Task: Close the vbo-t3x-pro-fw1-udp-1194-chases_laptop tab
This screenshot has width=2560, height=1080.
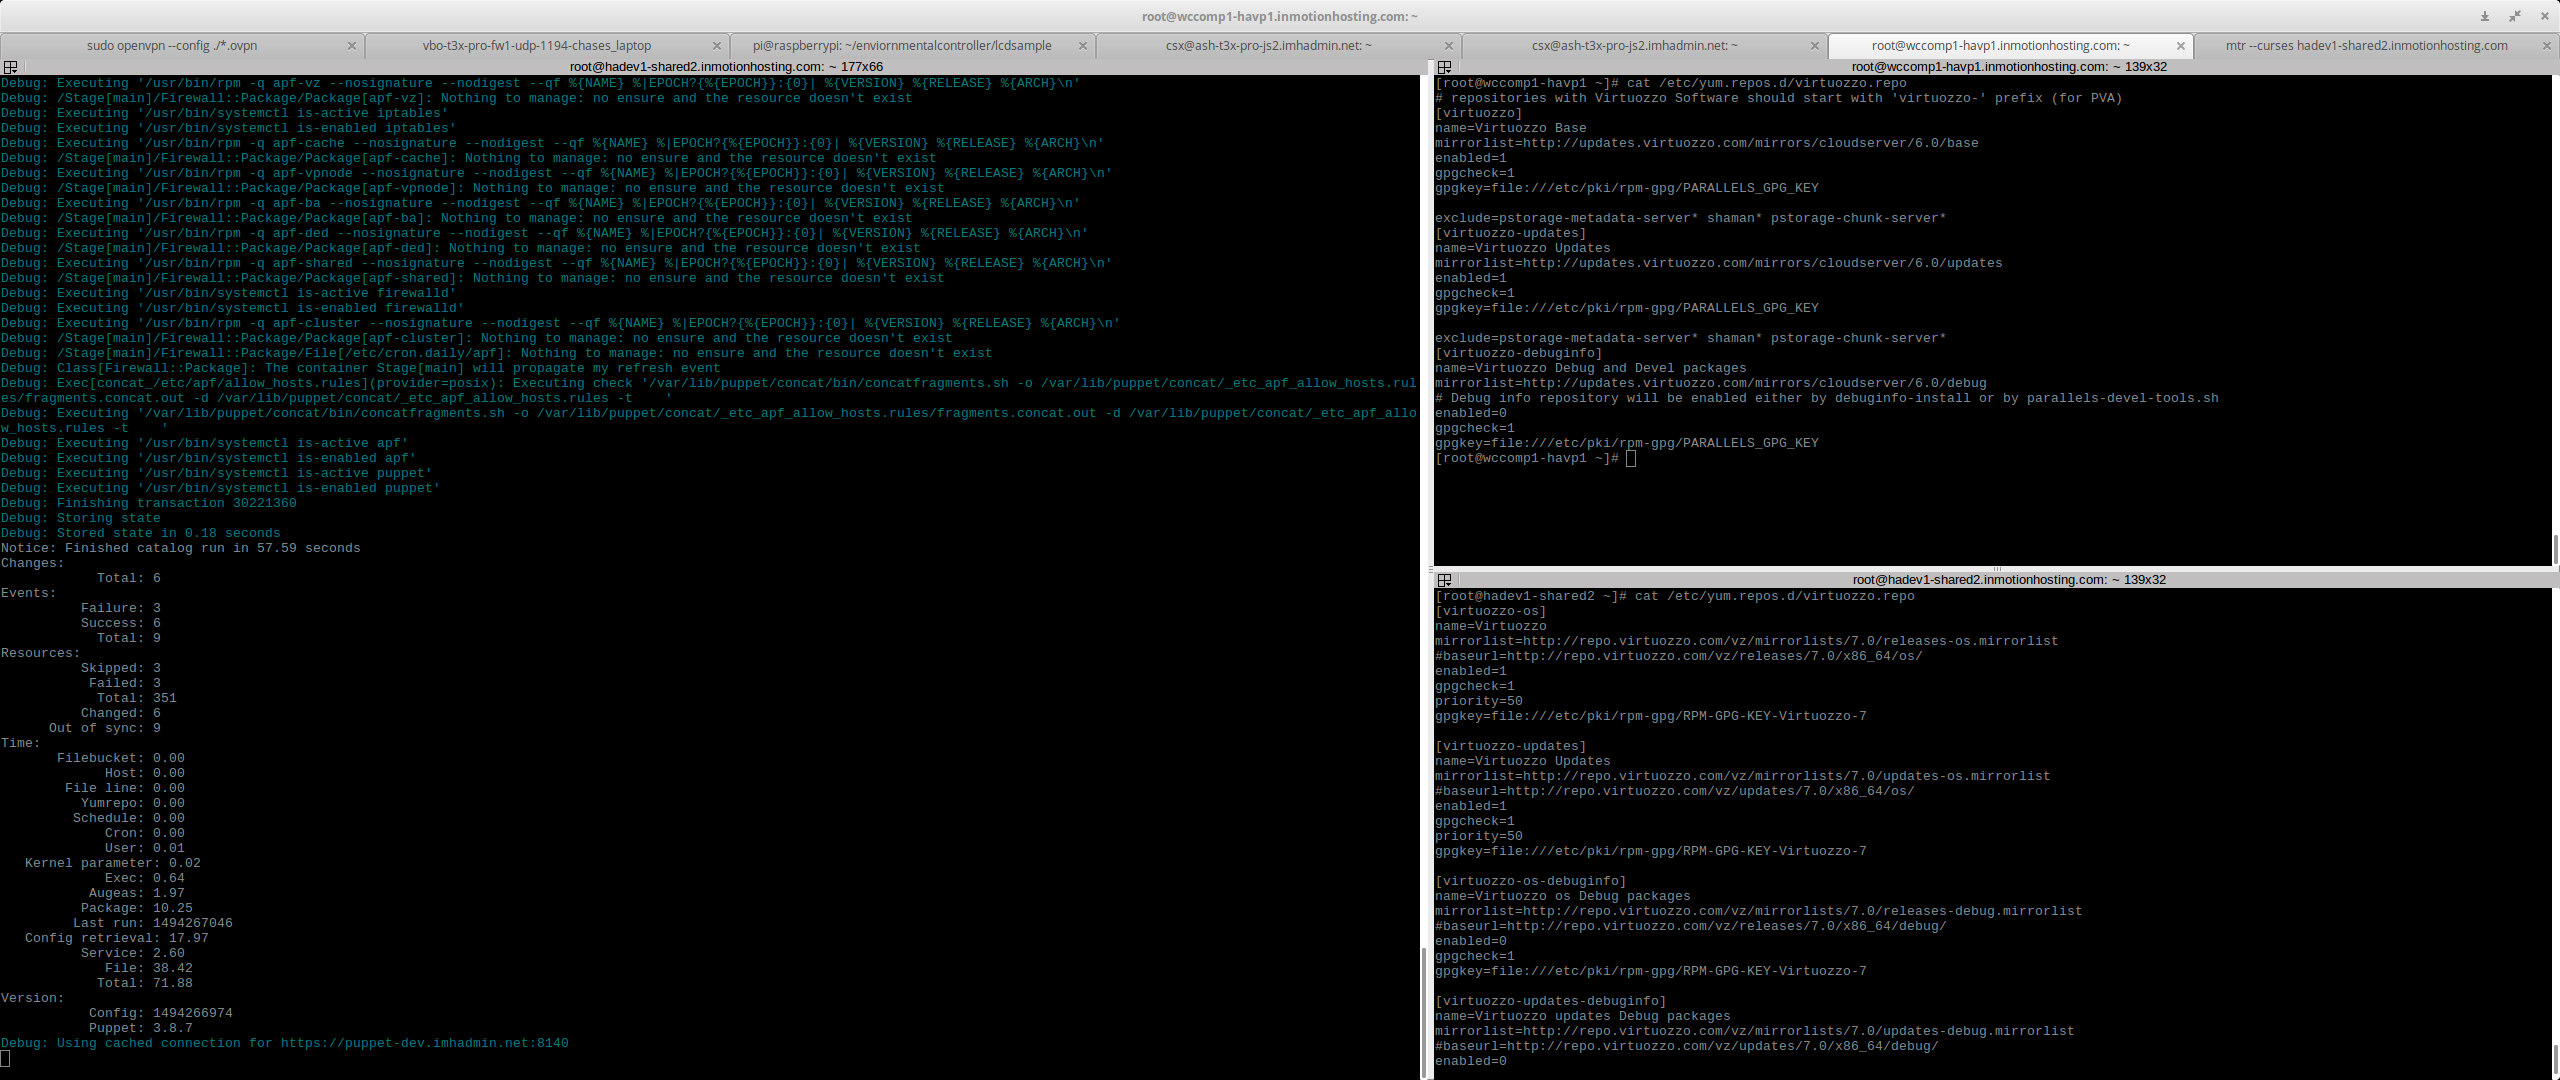Action: [x=717, y=46]
